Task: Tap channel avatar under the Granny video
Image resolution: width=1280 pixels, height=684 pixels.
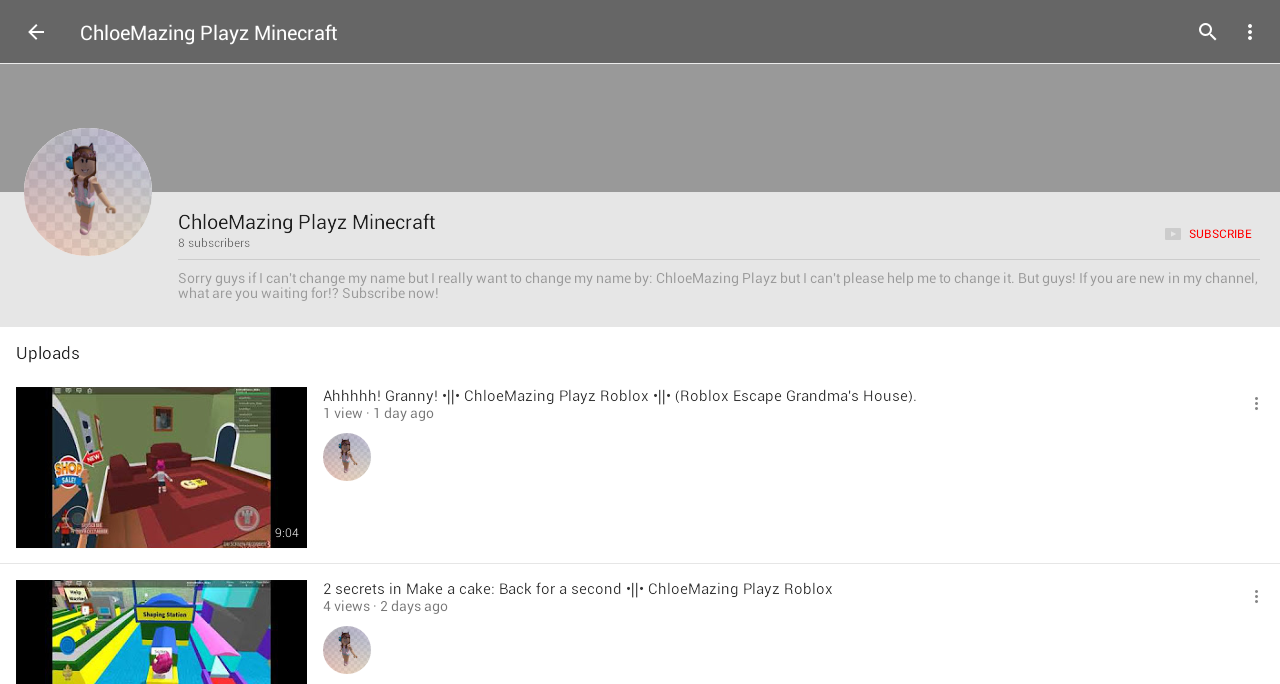Action: [x=347, y=457]
